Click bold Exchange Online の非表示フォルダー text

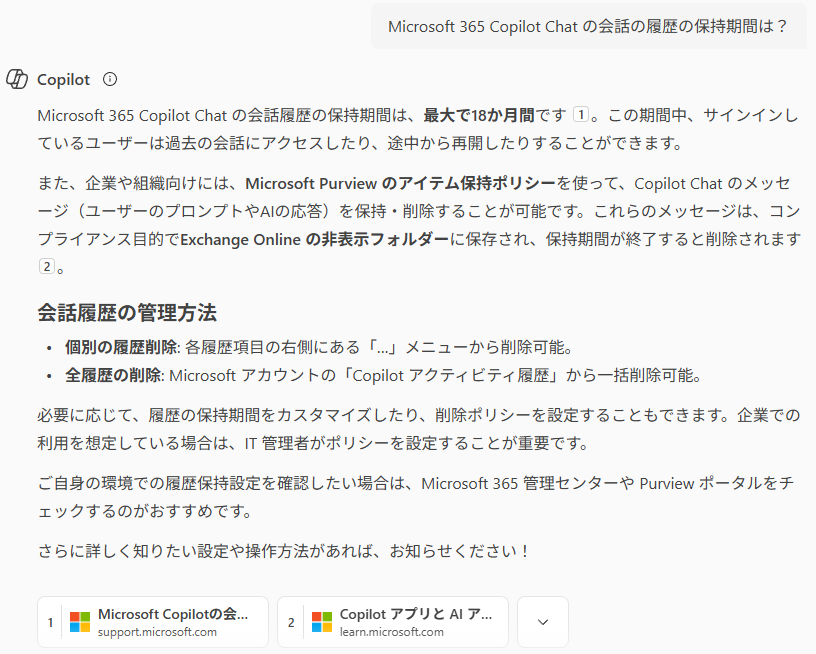pyautogui.click(x=314, y=239)
